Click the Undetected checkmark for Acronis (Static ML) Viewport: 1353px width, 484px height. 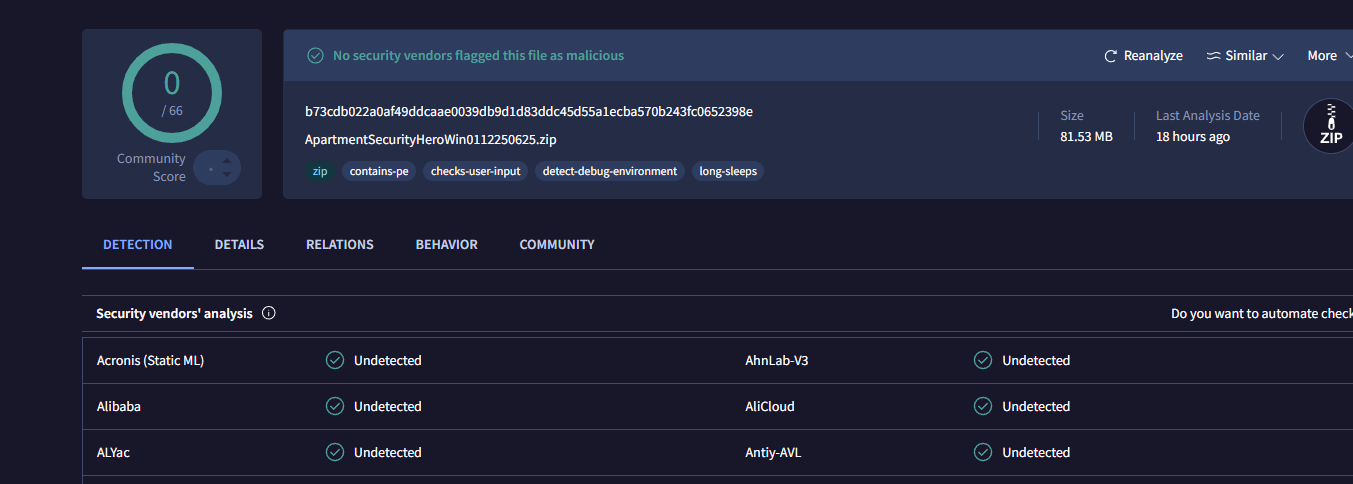click(335, 360)
